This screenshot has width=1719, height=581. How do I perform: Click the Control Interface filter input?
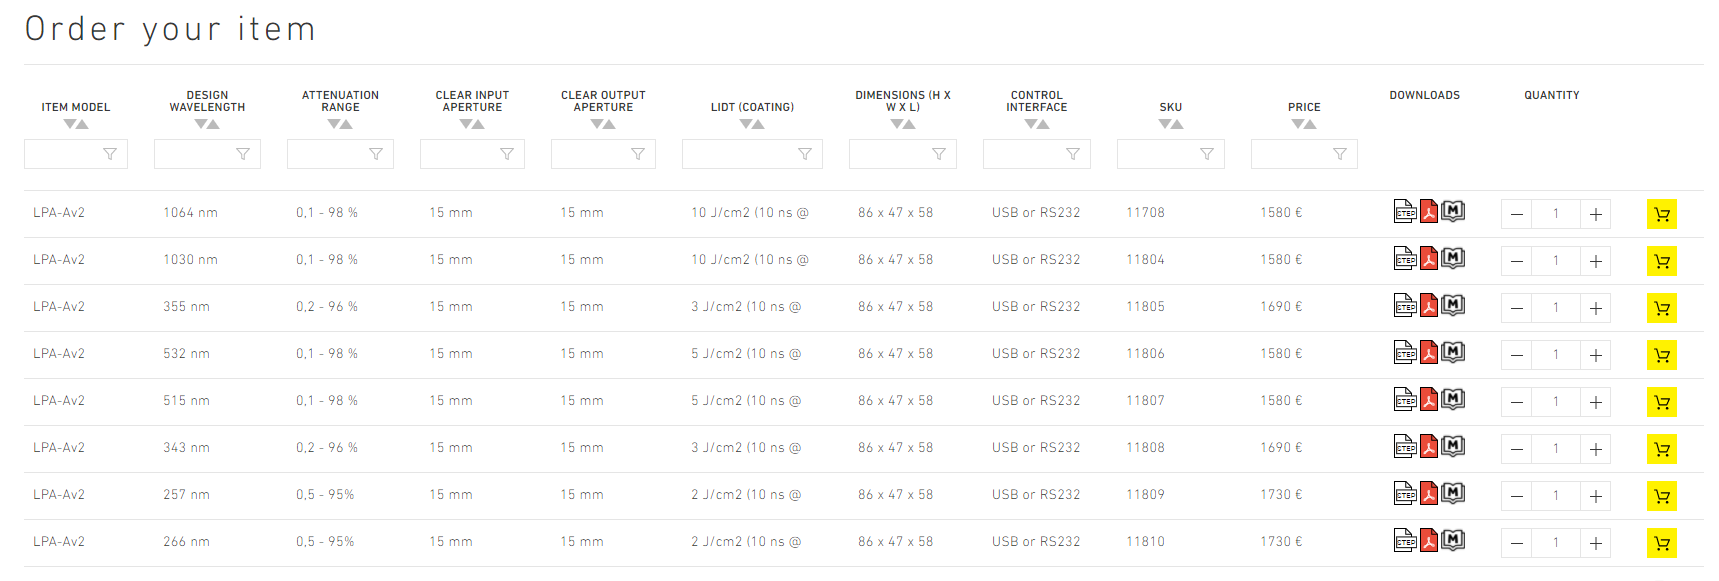pos(1024,154)
